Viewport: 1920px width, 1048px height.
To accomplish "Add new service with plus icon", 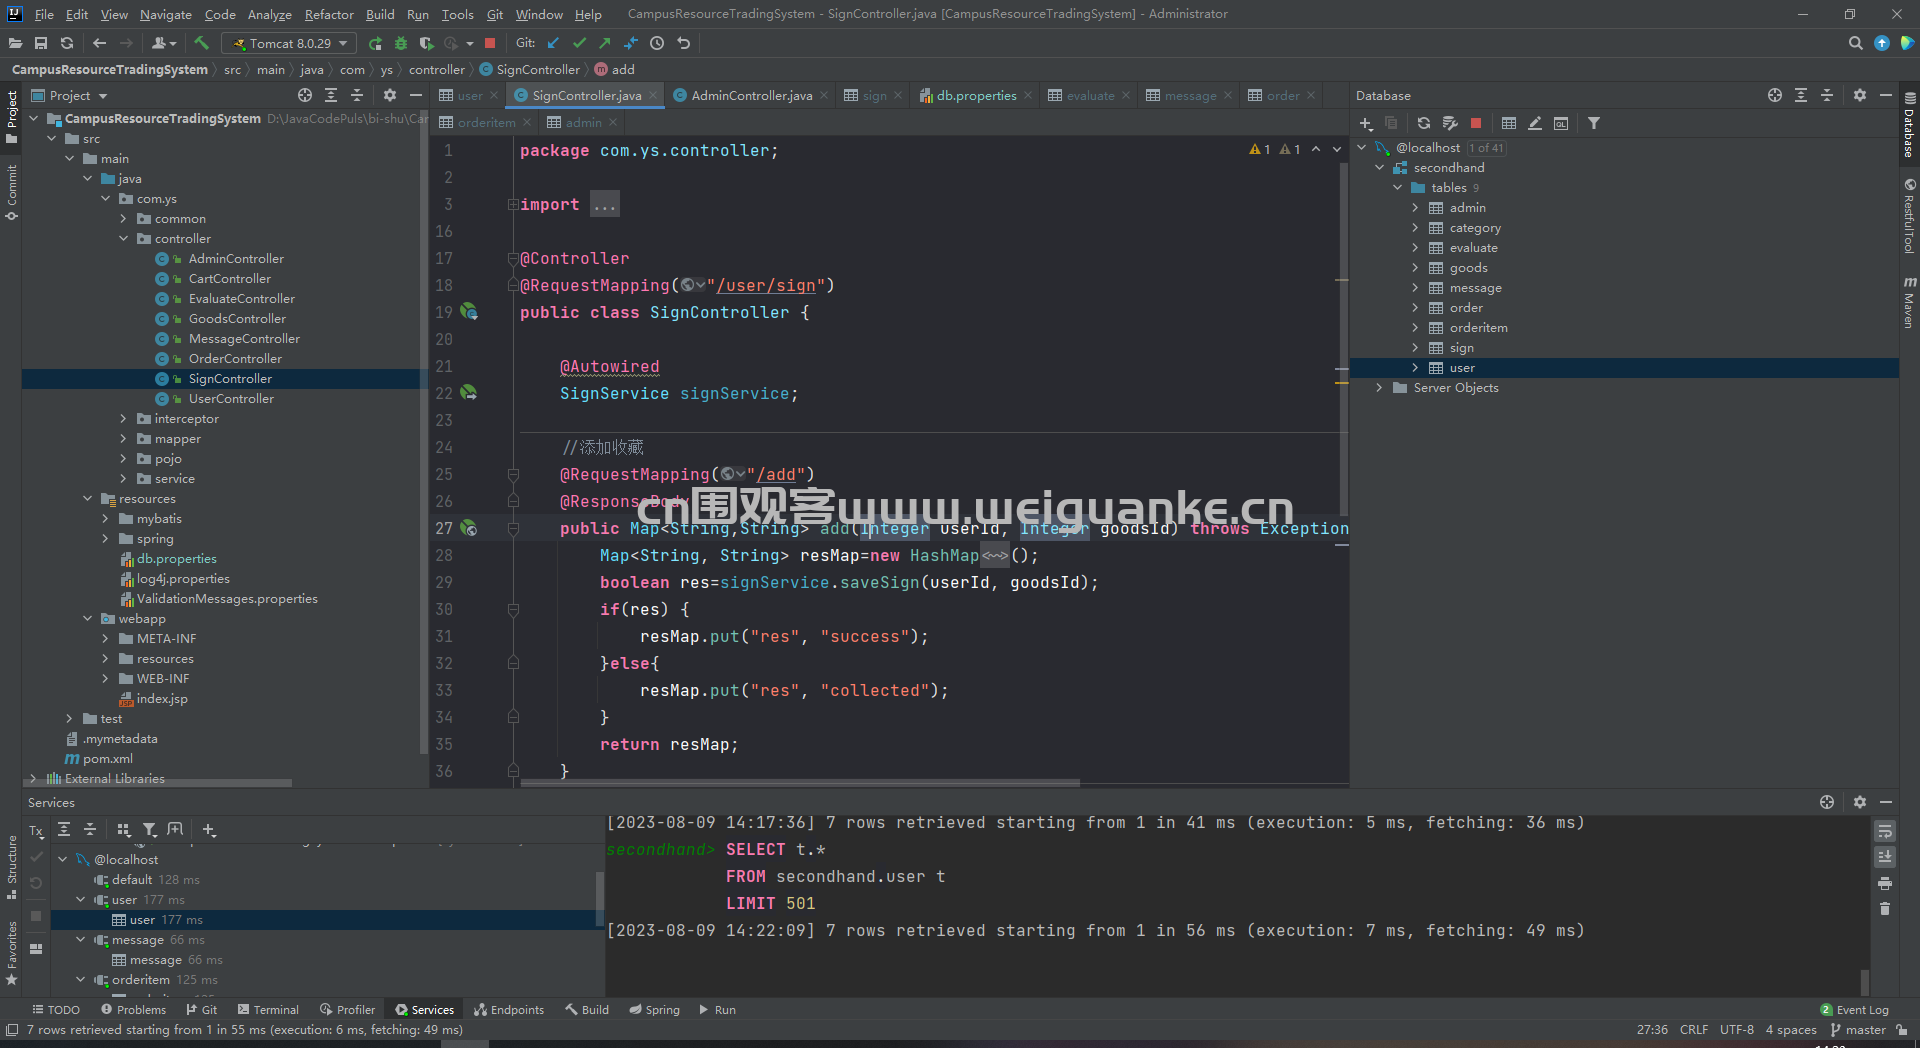I will [209, 829].
